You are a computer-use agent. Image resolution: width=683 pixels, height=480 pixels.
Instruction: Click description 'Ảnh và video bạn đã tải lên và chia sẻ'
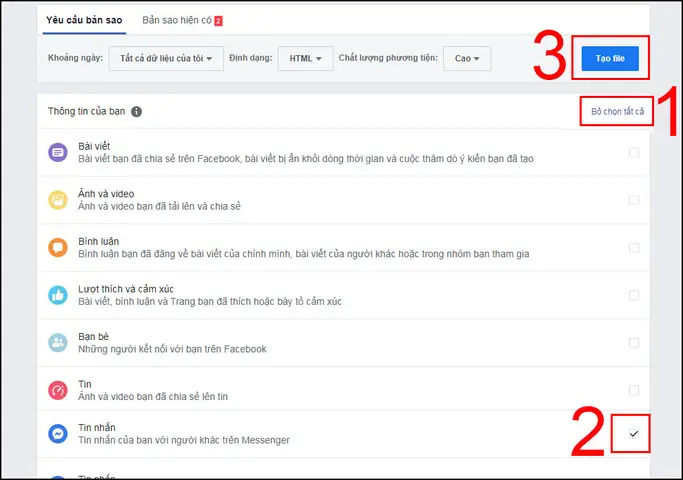(x=159, y=206)
